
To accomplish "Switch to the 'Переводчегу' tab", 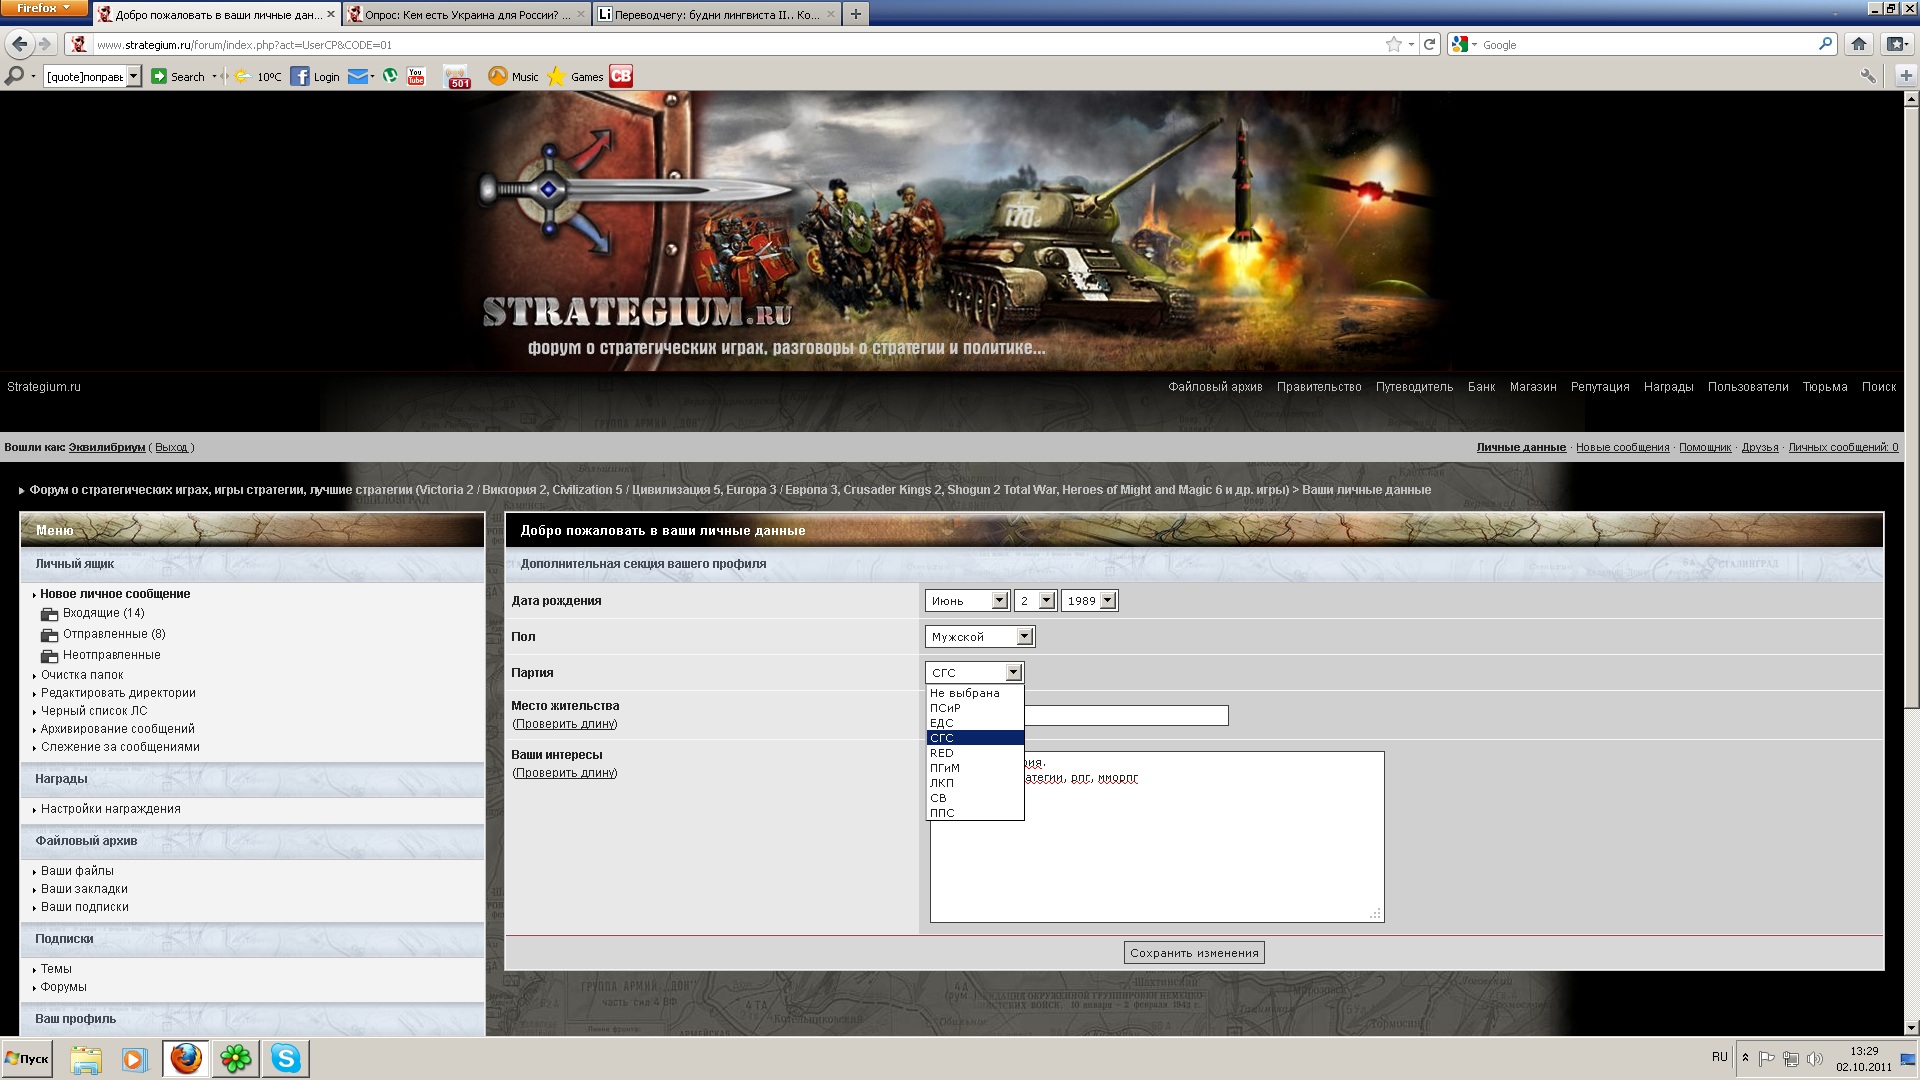I will (x=717, y=15).
